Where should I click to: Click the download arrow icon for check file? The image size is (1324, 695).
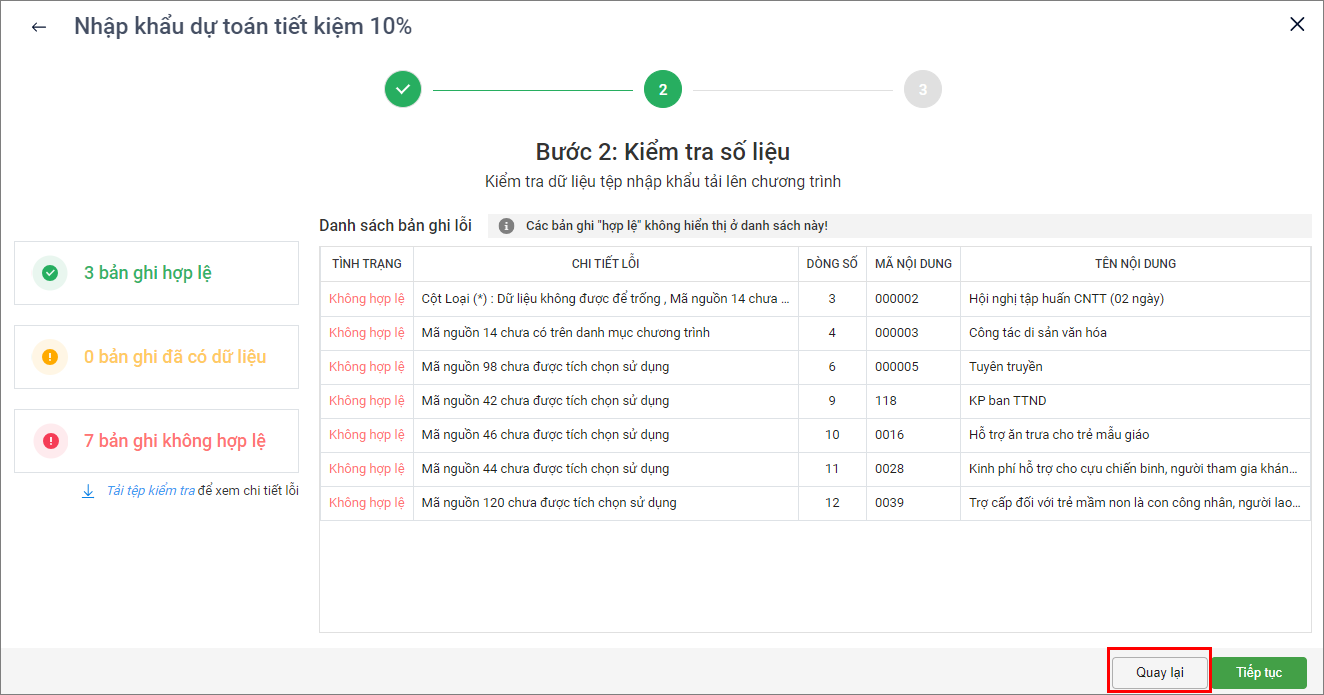pos(88,491)
